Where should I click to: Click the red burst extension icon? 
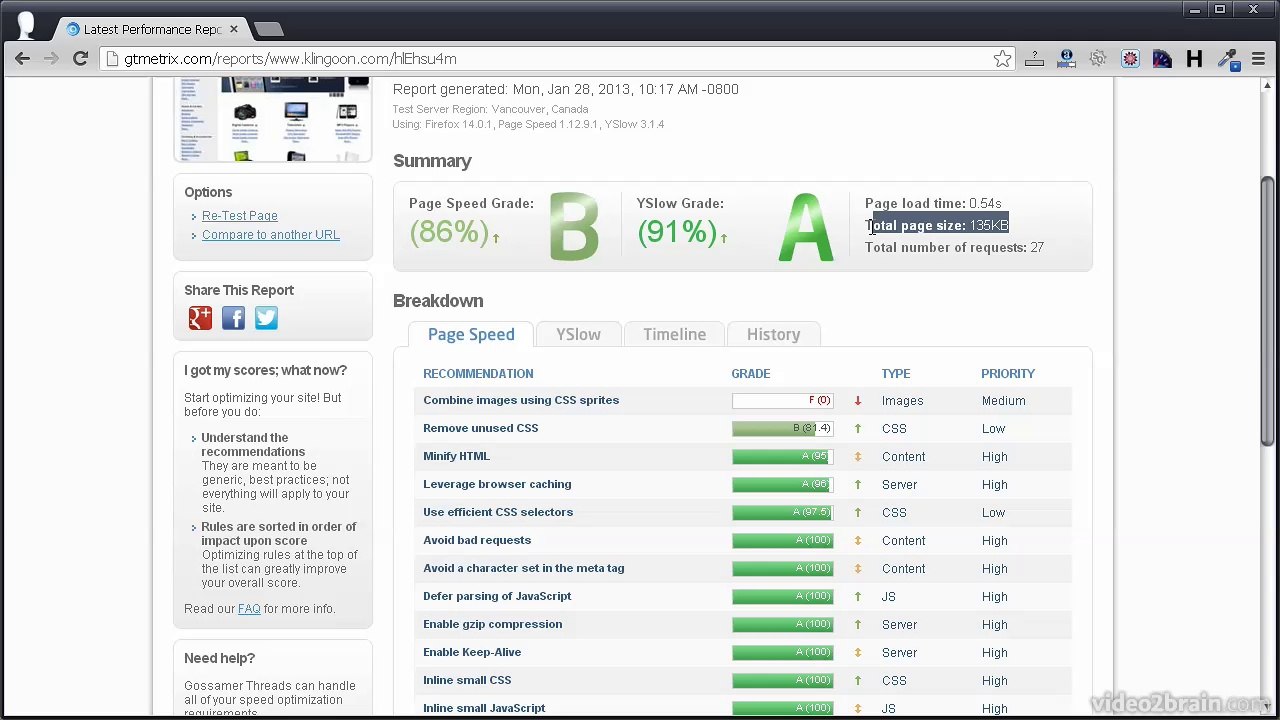[1130, 59]
